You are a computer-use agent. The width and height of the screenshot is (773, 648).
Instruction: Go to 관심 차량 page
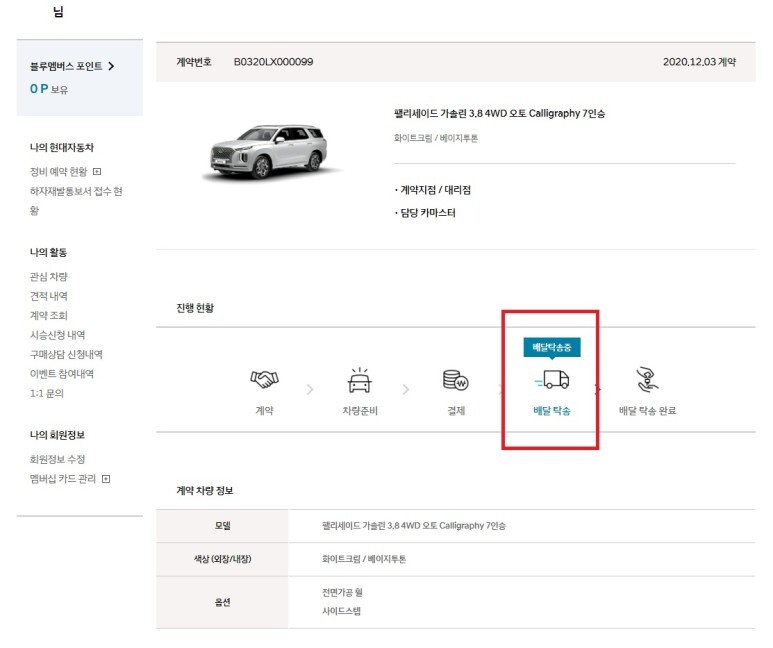(x=48, y=277)
